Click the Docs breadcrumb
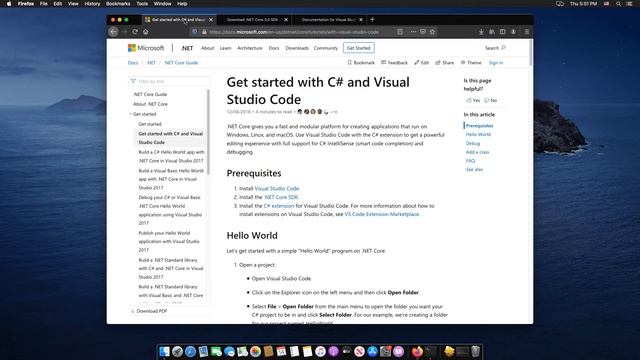Viewport: 640px width, 360px height. click(x=133, y=63)
